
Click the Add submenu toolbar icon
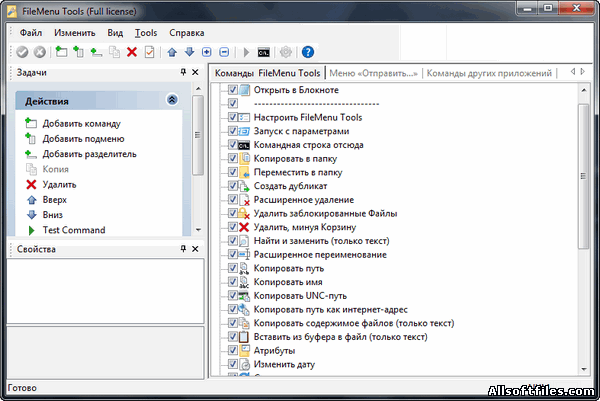point(78,52)
